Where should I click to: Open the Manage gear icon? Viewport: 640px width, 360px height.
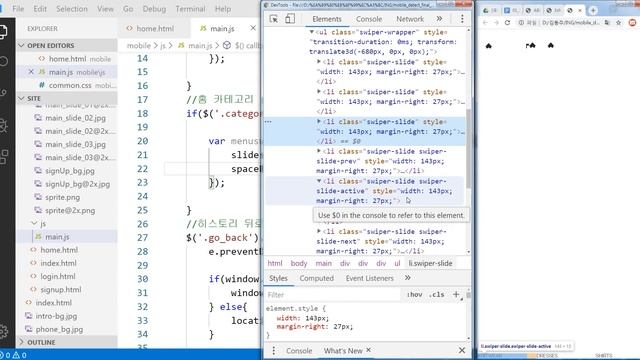4,331
